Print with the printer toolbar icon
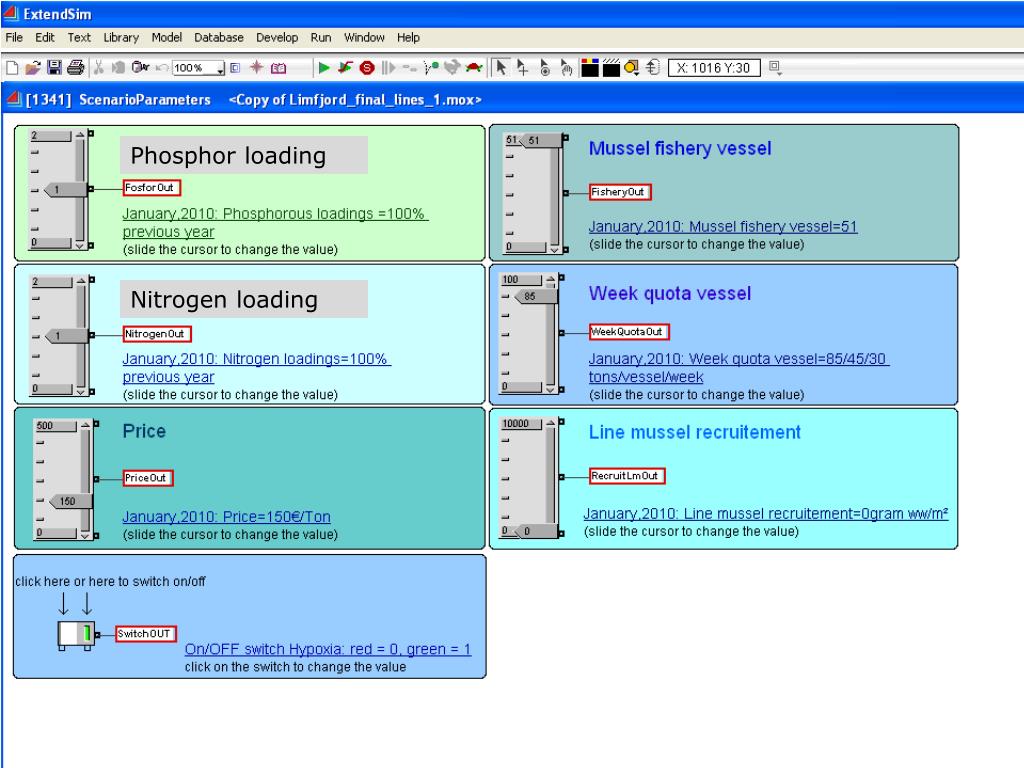The image size is (1024, 768). pyautogui.click(x=76, y=67)
